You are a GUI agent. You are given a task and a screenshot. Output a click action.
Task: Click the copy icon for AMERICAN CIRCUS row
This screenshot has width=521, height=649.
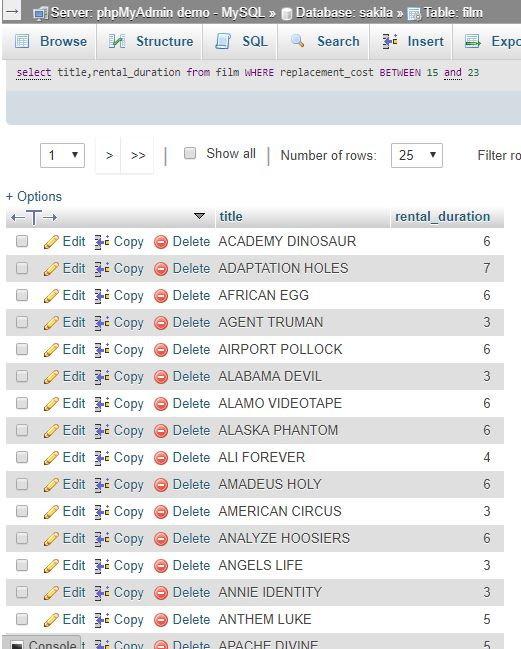tap(102, 512)
